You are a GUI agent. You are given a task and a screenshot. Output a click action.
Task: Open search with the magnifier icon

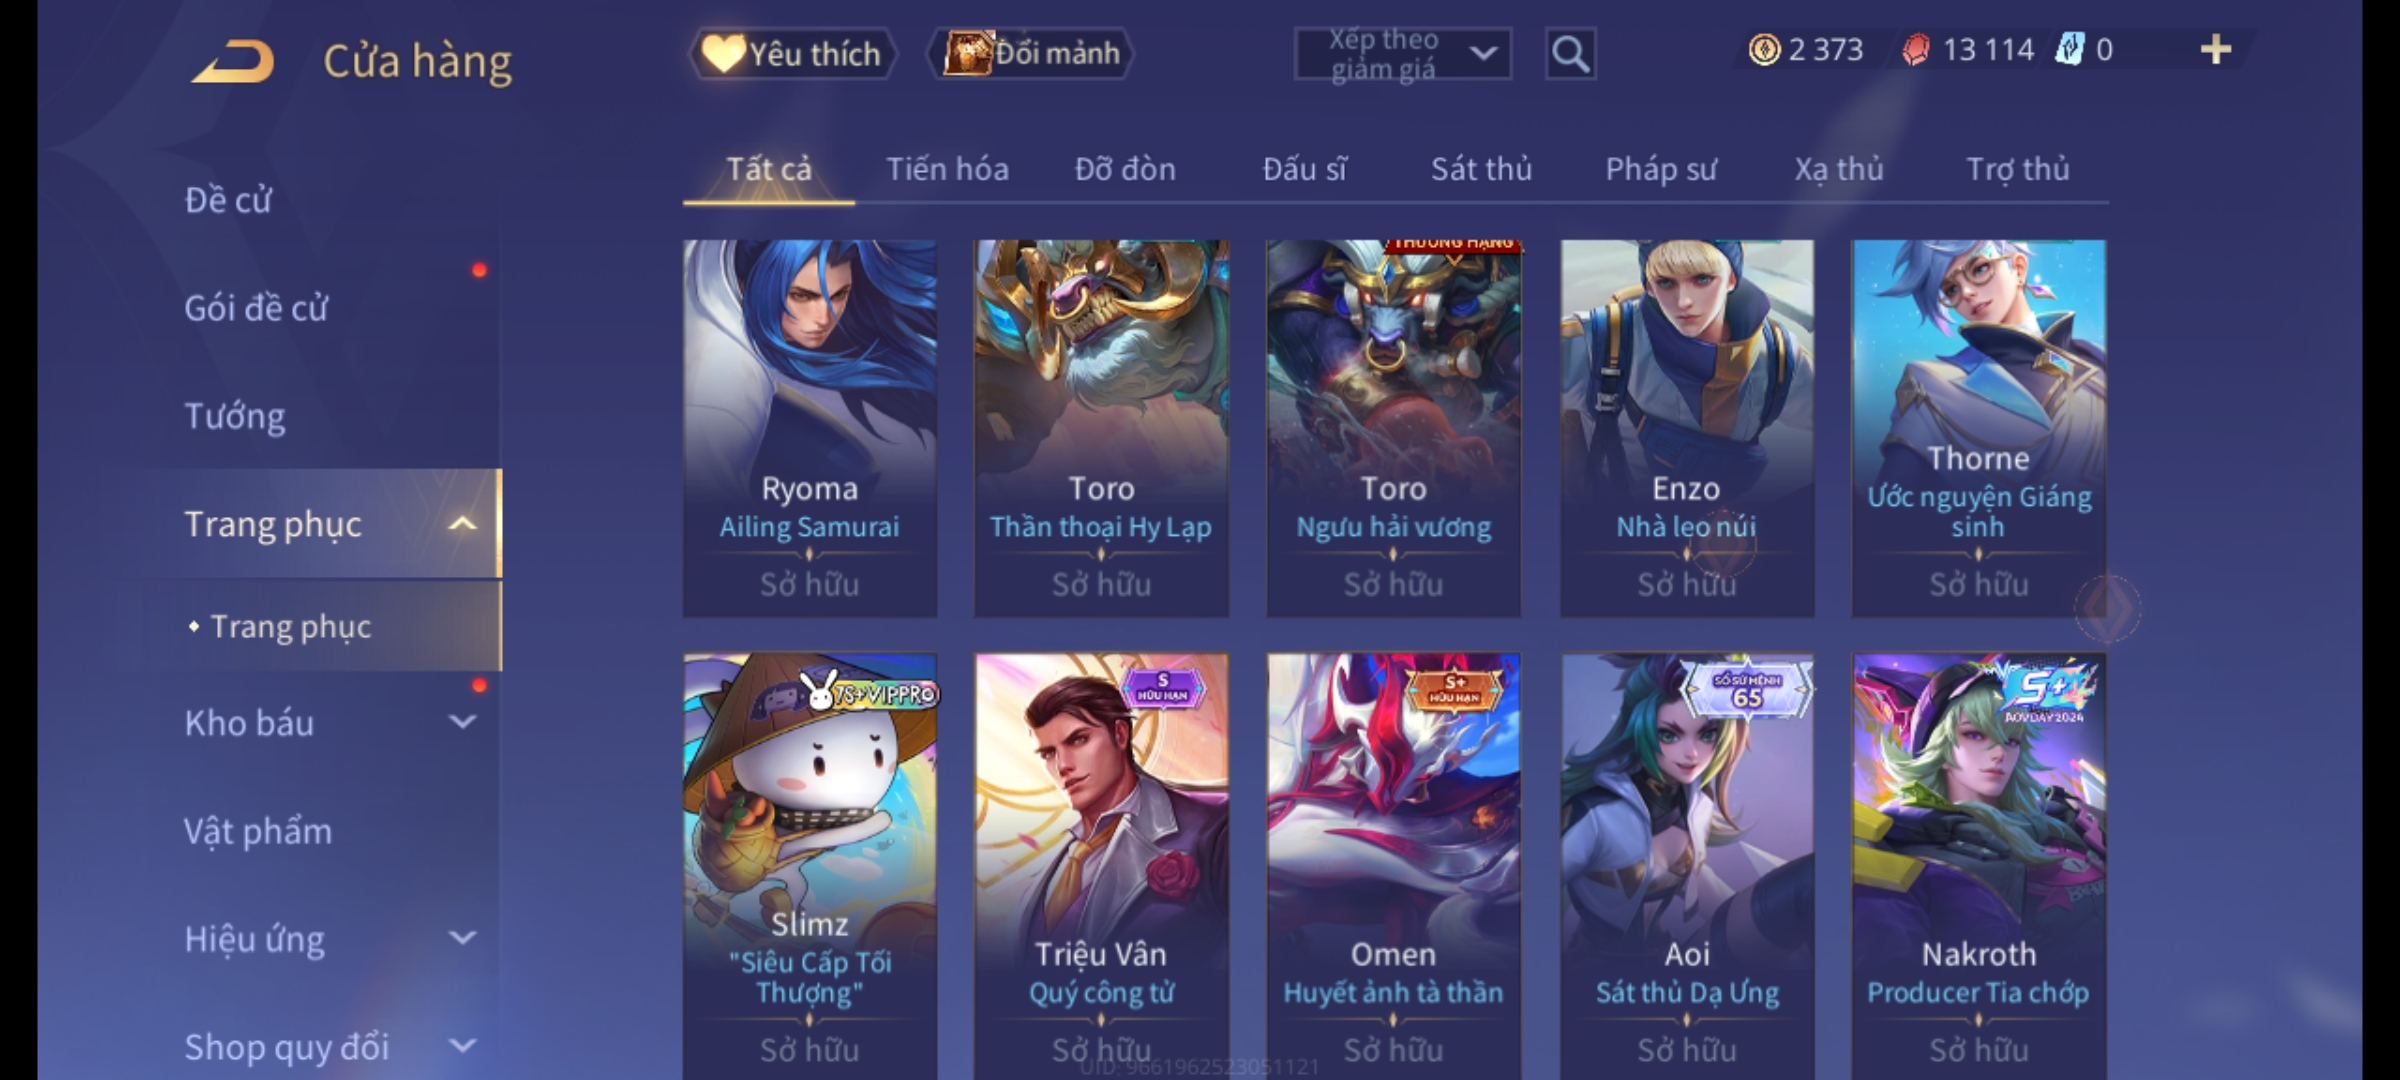point(1570,54)
